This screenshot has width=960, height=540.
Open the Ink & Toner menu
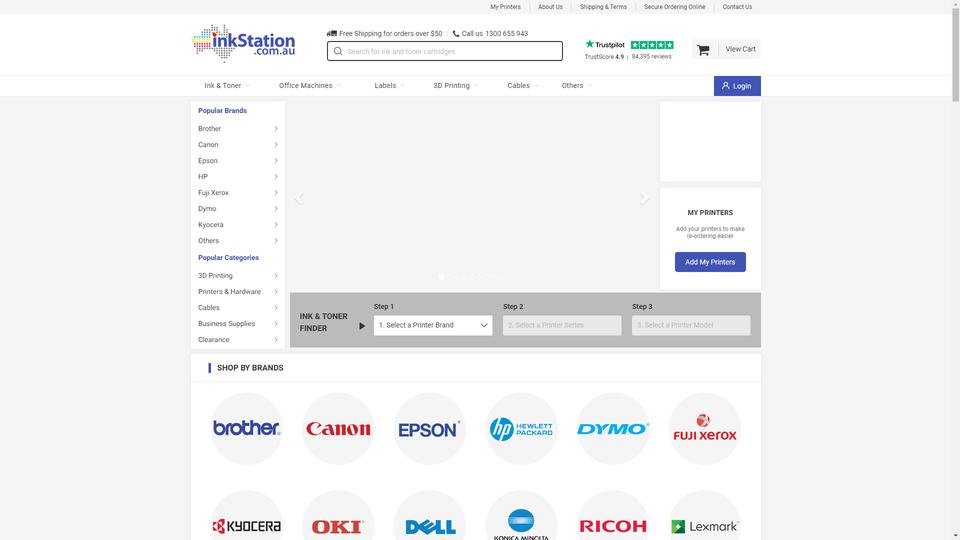pyautogui.click(x=227, y=86)
